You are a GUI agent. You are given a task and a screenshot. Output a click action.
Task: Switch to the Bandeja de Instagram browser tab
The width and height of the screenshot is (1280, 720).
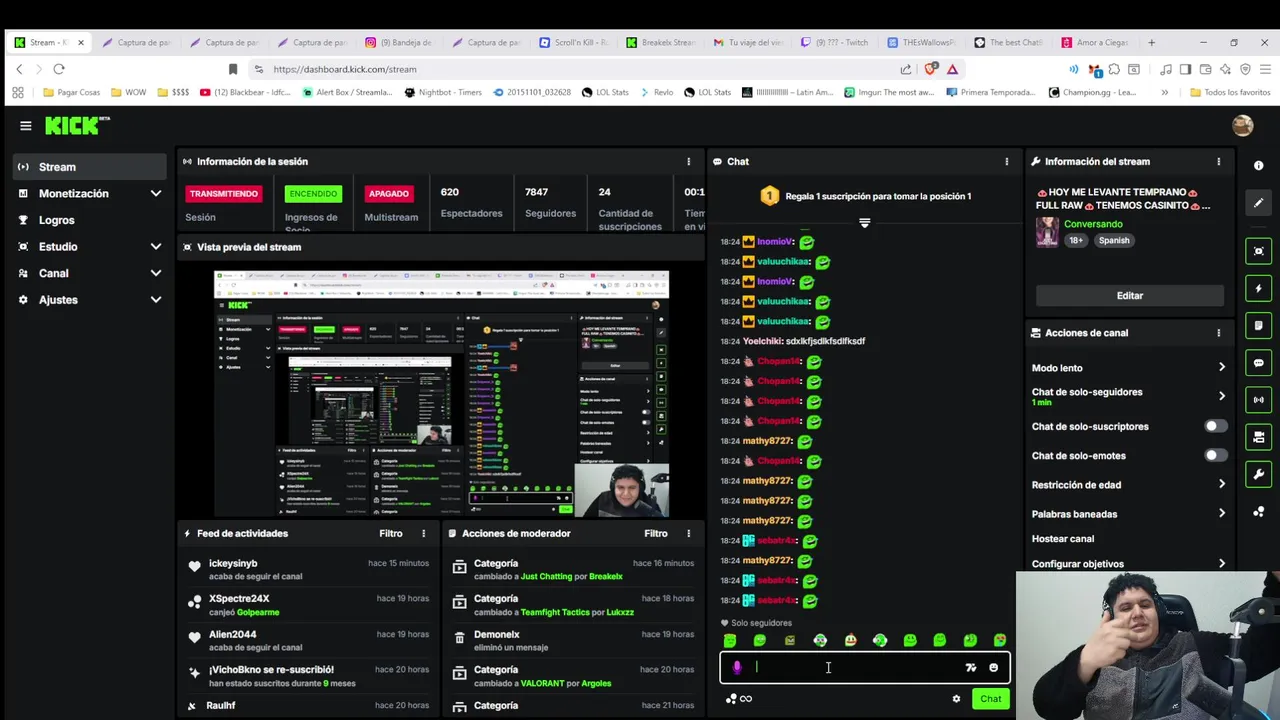[399, 42]
